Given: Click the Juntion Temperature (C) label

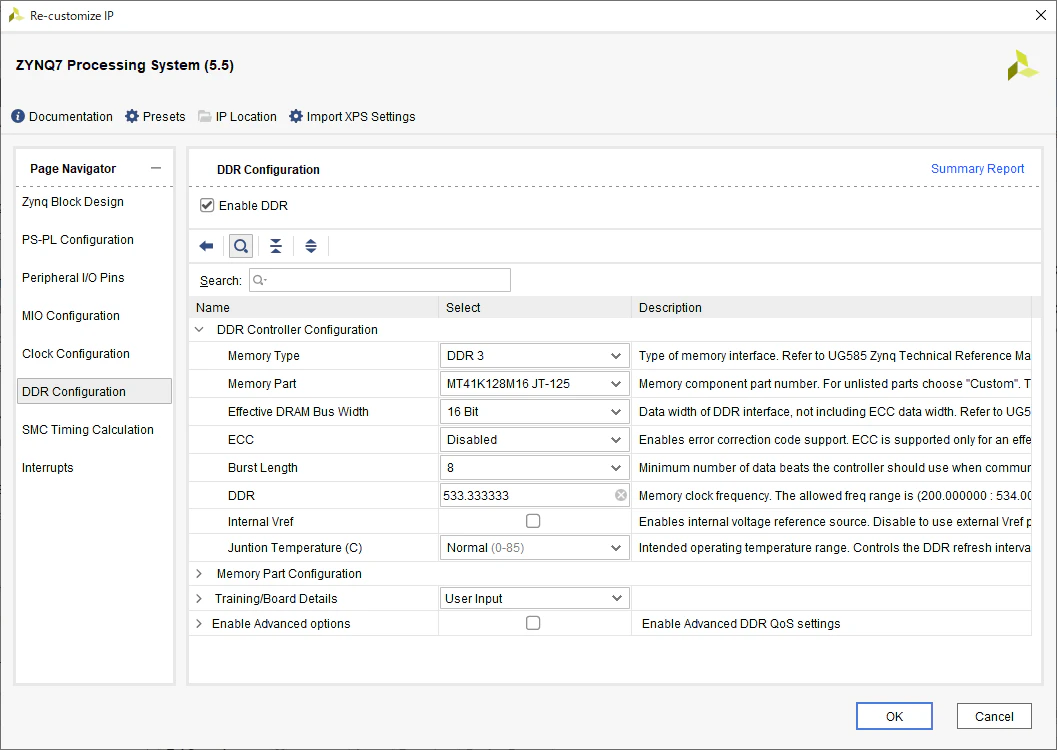Looking at the screenshot, I should [295, 548].
